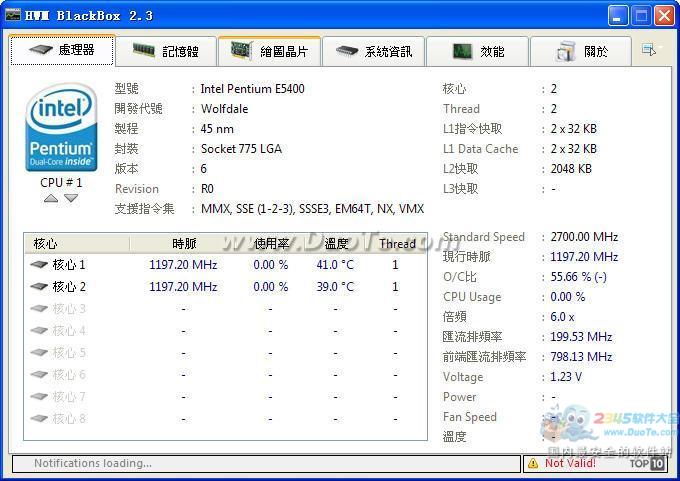Click the Not Valid! status text
This screenshot has width=680, height=481.
coord(570,463)
